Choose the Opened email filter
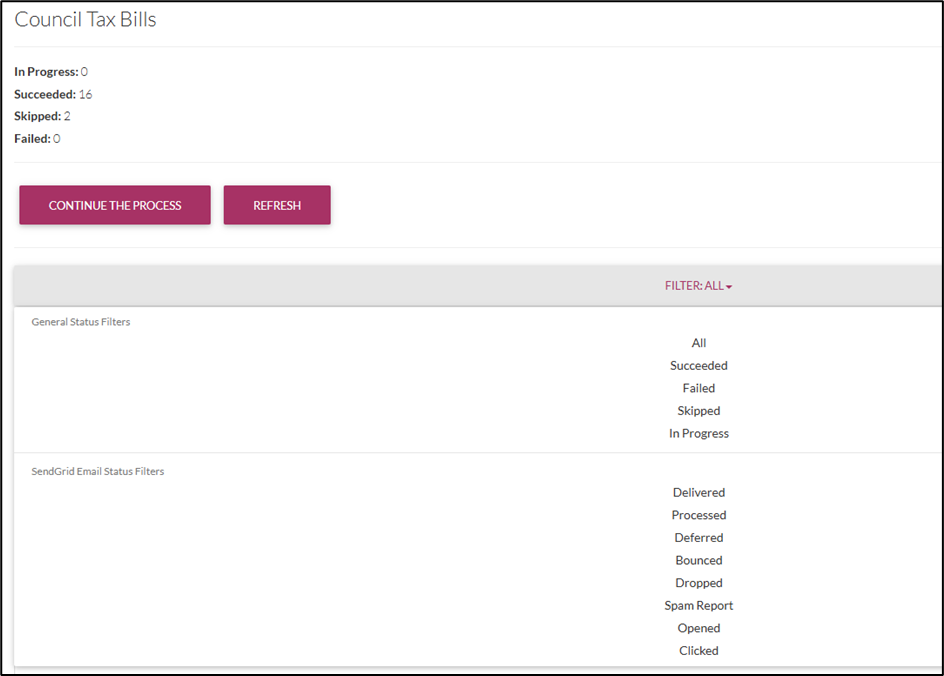 click(698, 628)
